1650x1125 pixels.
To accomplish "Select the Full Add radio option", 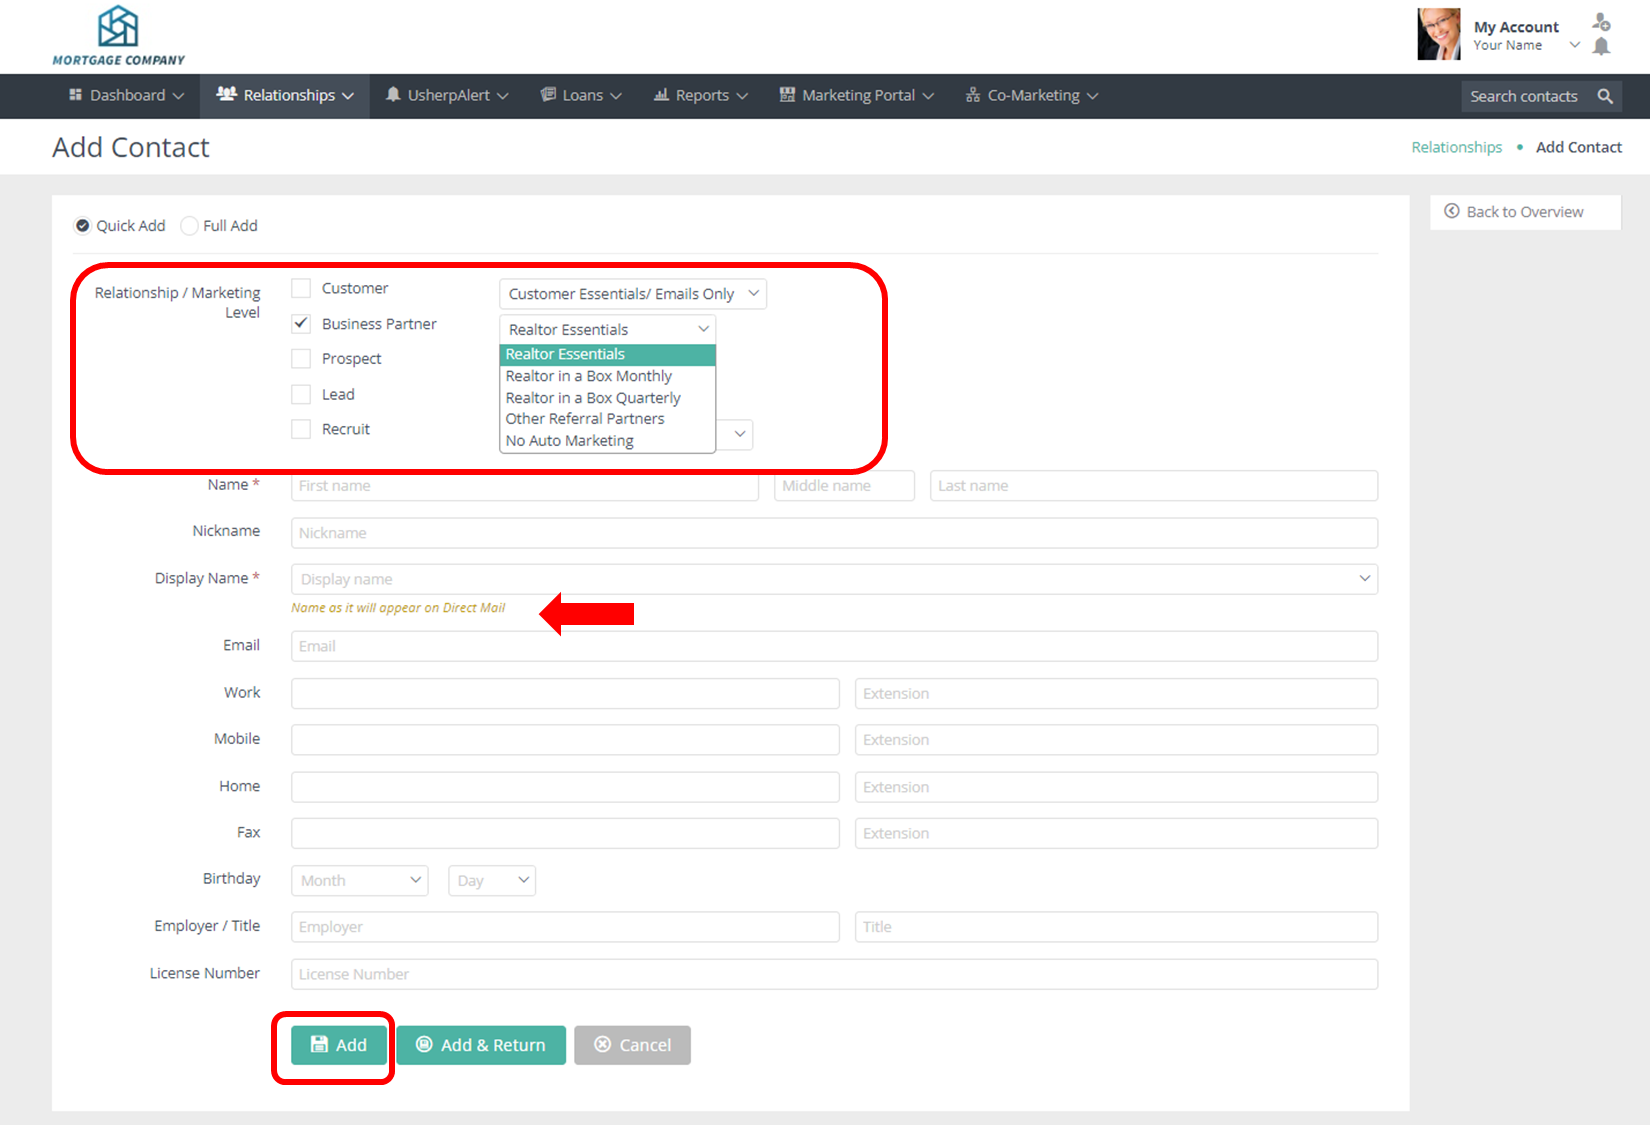I will click(x=190, y=226).
